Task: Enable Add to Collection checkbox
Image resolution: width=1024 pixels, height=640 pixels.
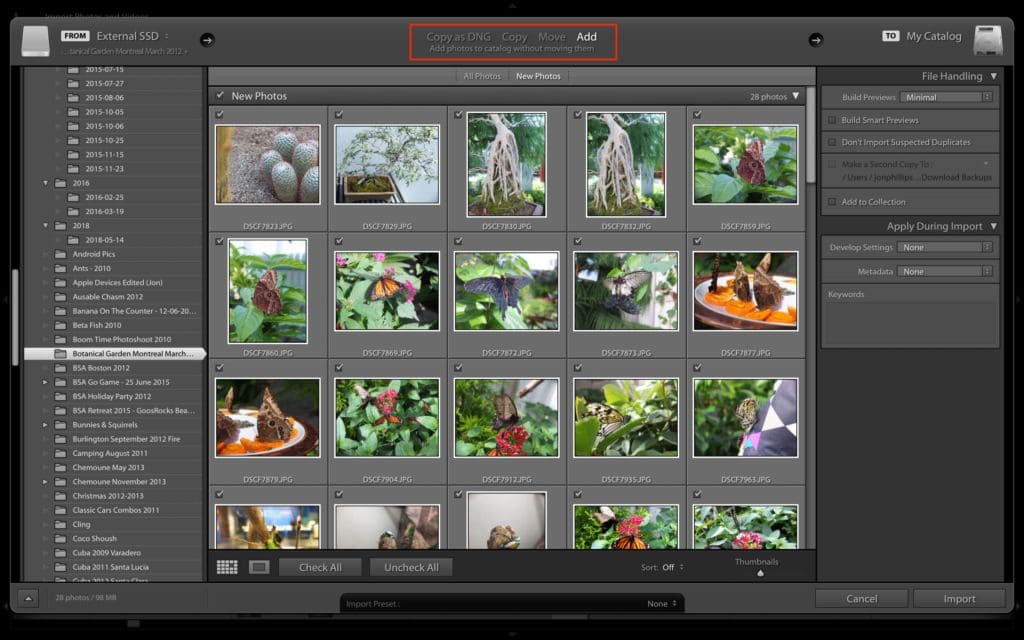Action: click(832, 202)
